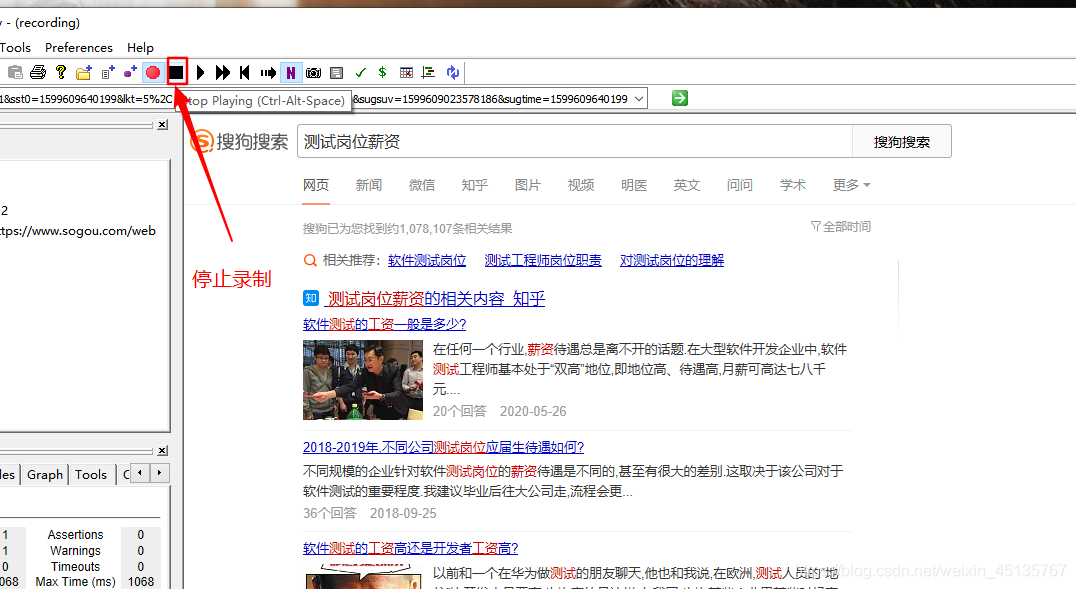The image size is (1076, 589).
Task: Click the add new step icon
Action: click(107, 72)
